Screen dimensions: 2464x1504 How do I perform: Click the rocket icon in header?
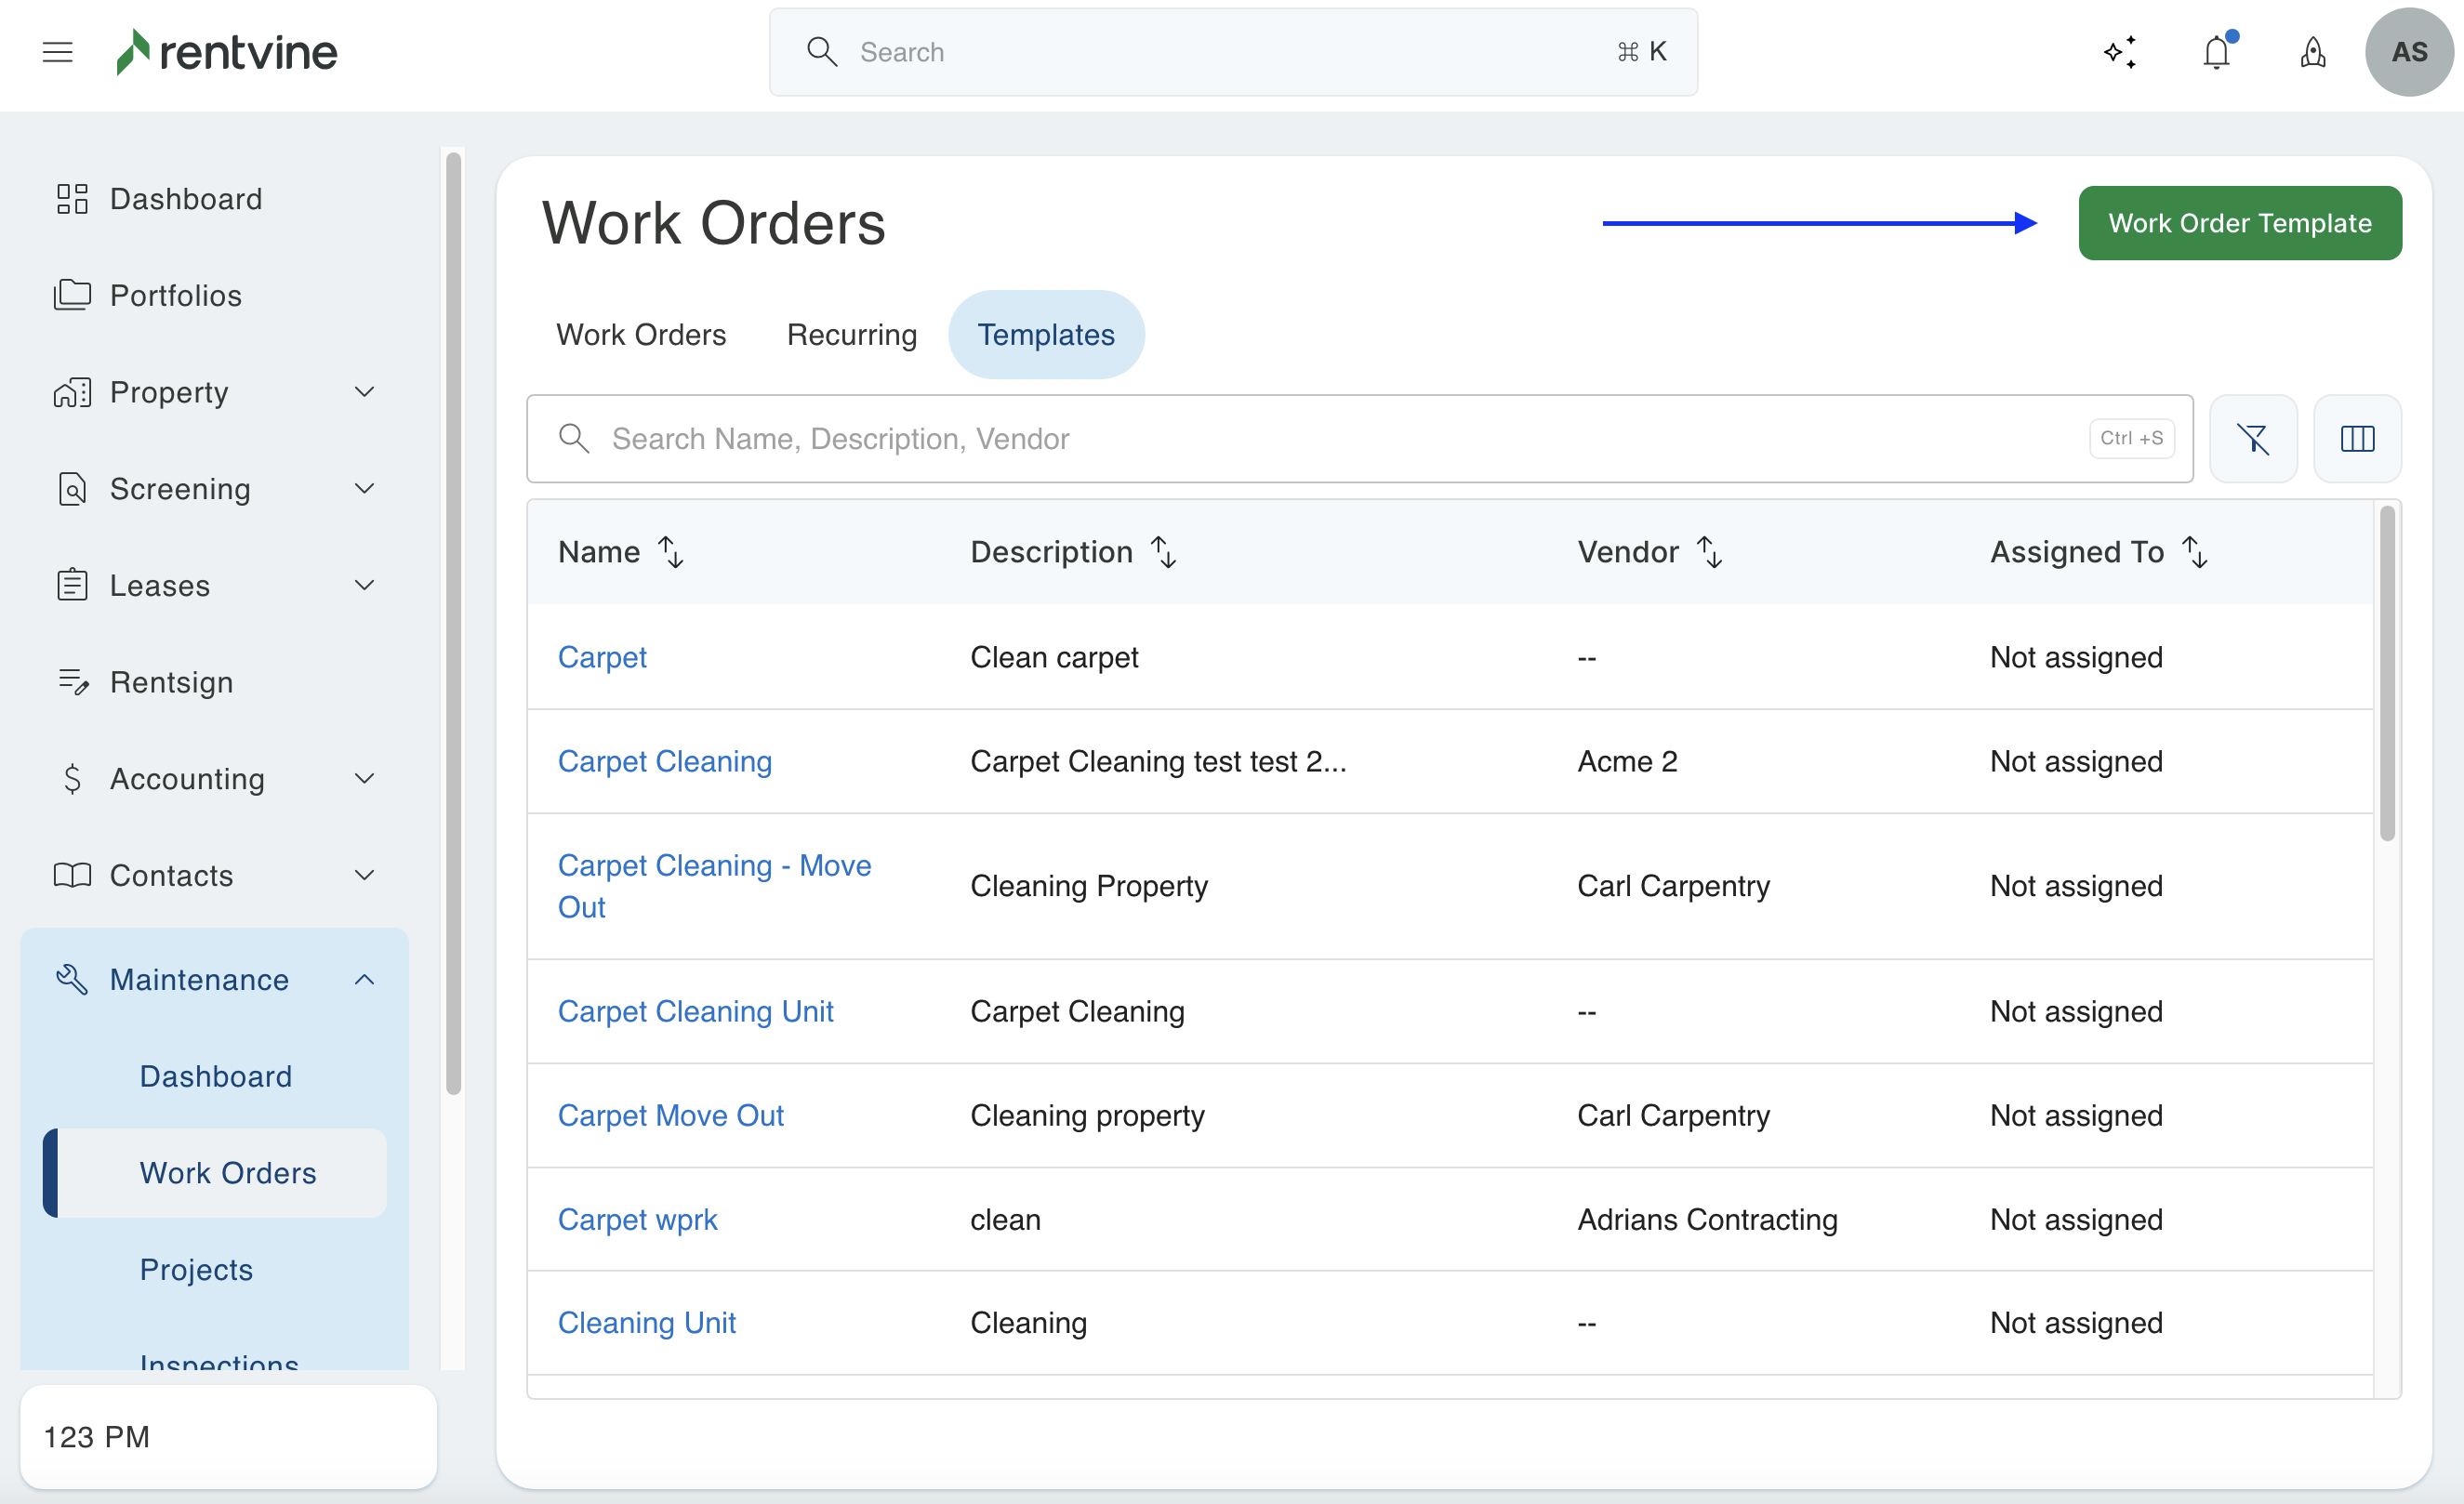tap(2312, 52)
